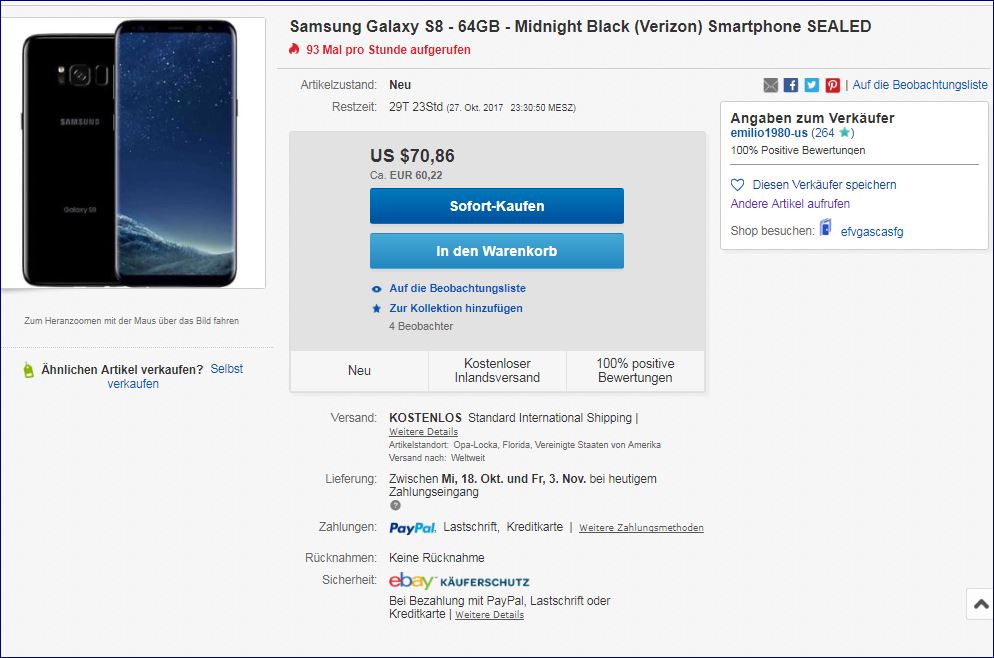Open Andere Artikel aufrufen link
Viewport: 994px width, 658px height.
pyautogui.click(x=790, y=204)
